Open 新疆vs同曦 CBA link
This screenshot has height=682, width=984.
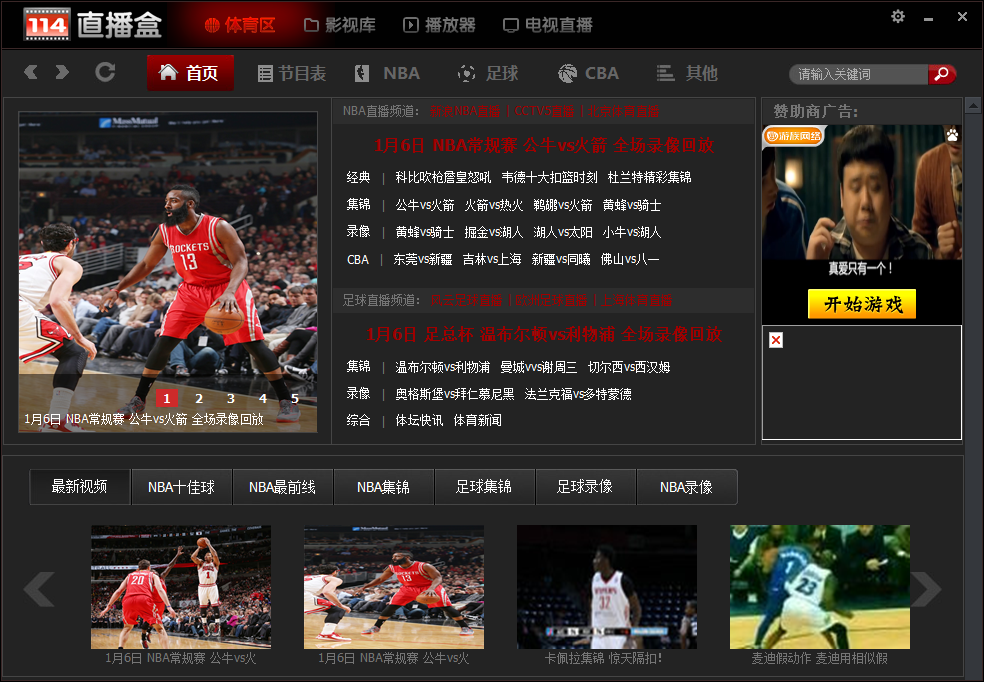coord(561,259)
